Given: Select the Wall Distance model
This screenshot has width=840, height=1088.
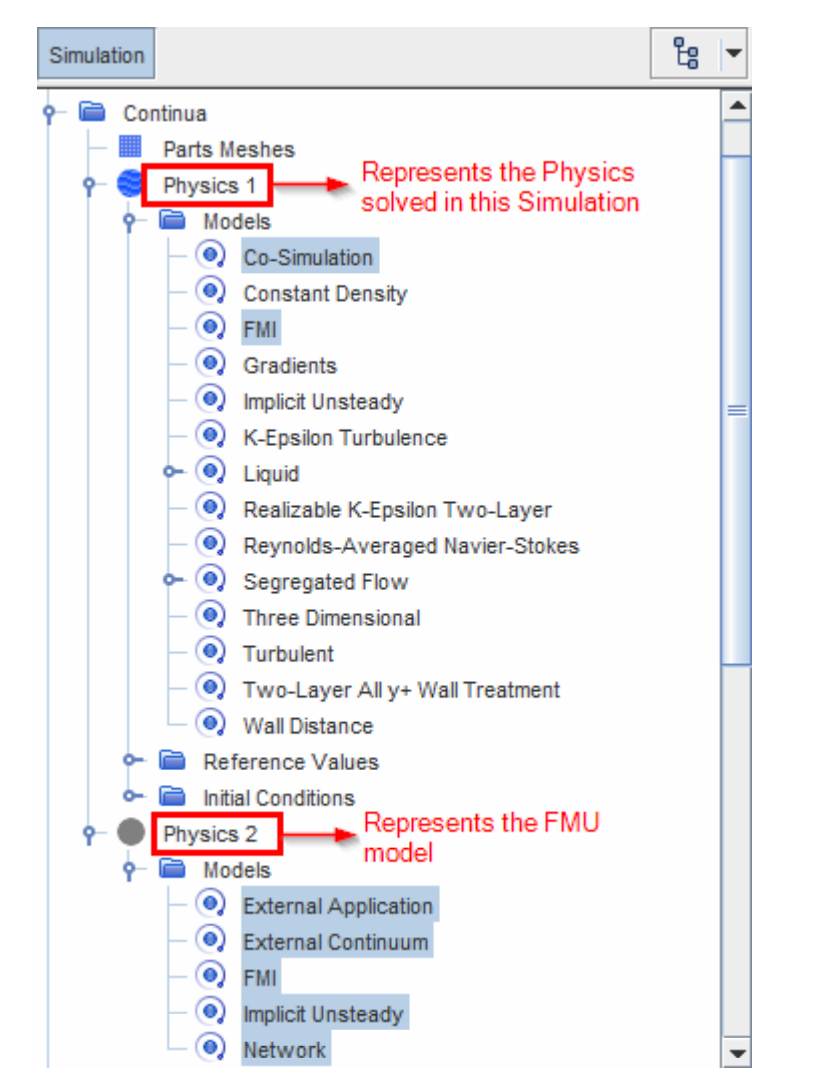Looking at the screenshot, I should click(308, 726).
